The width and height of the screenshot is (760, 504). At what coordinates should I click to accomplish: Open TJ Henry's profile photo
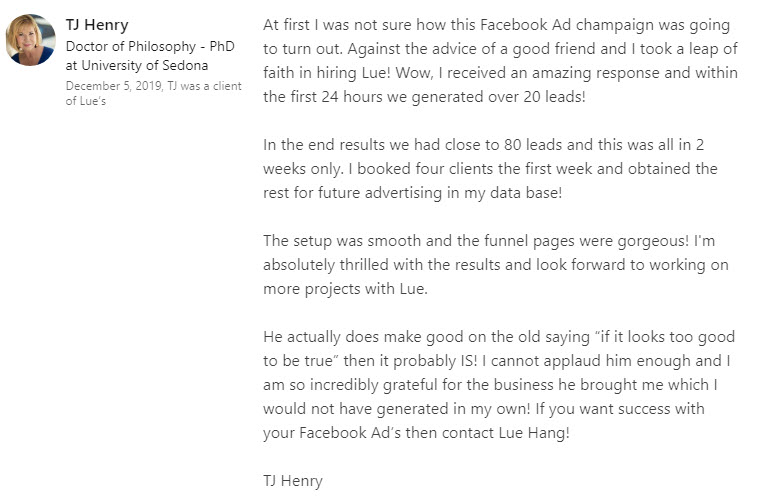(31, 39)
